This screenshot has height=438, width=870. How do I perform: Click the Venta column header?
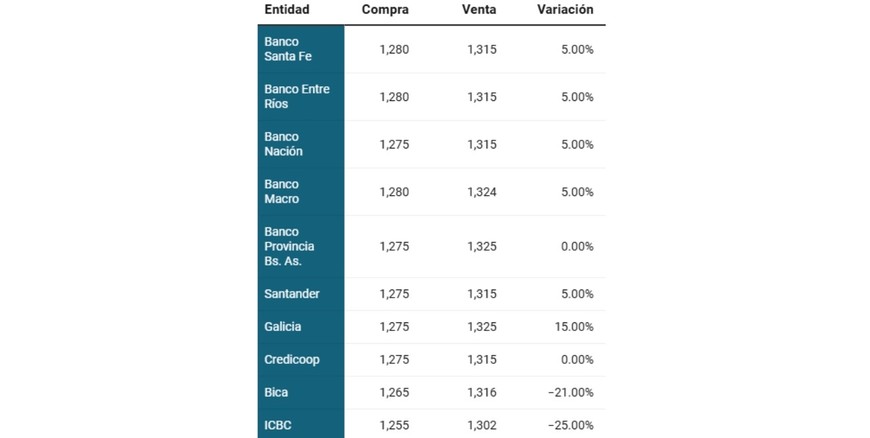(x=479, y=10)
